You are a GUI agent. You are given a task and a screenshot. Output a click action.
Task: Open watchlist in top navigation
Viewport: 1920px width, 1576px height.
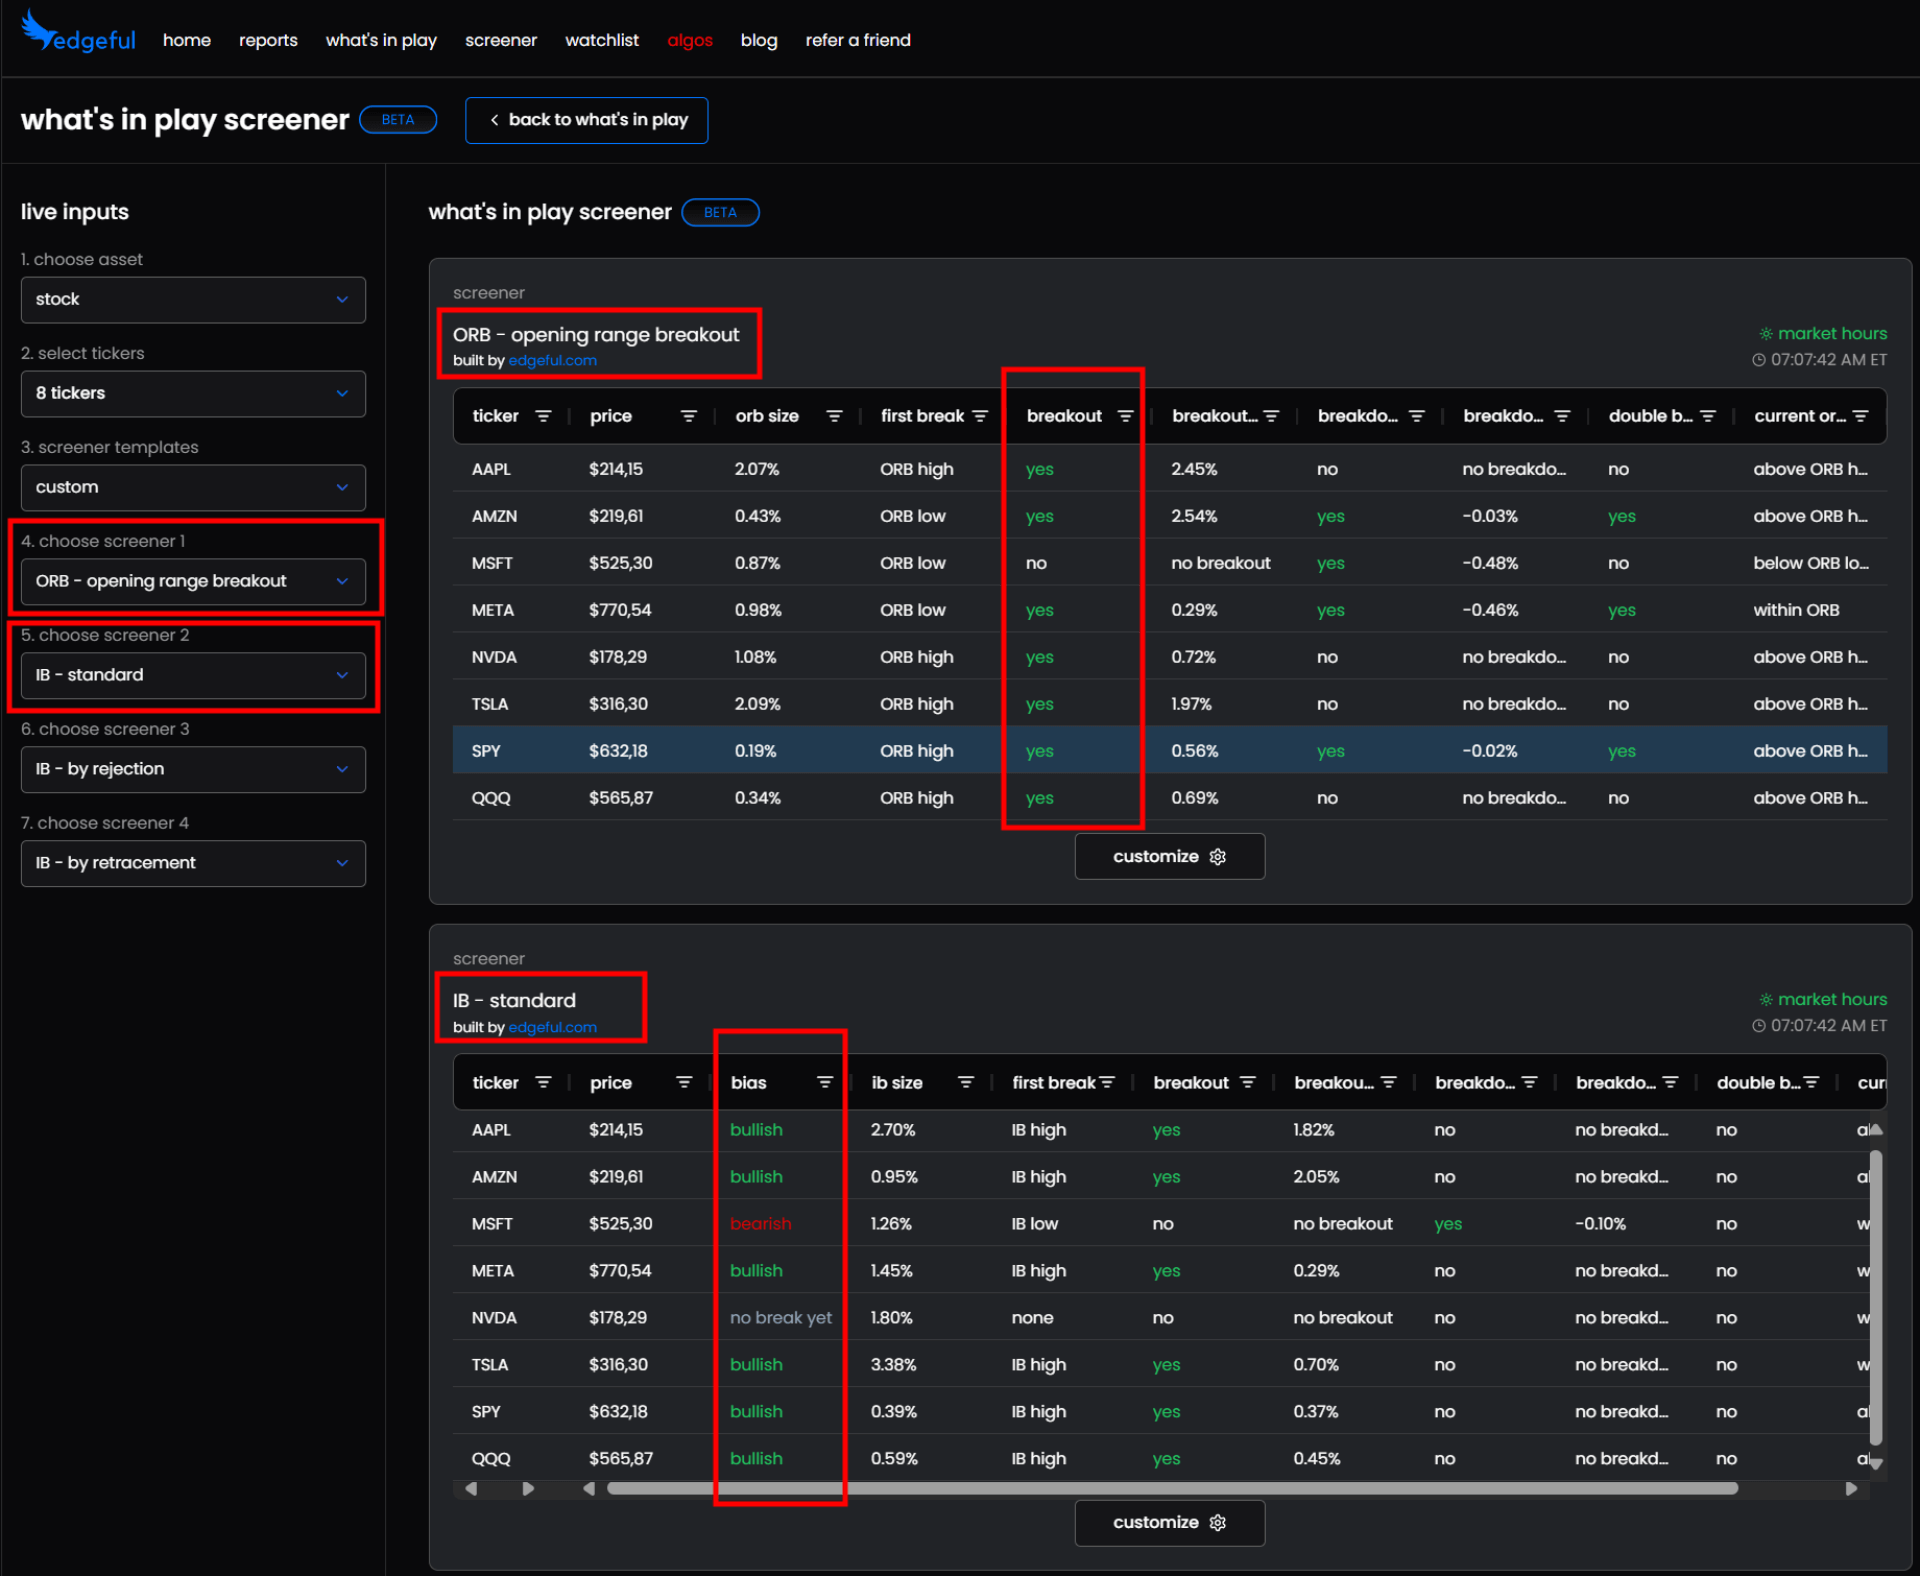click(x=602, y=40)
